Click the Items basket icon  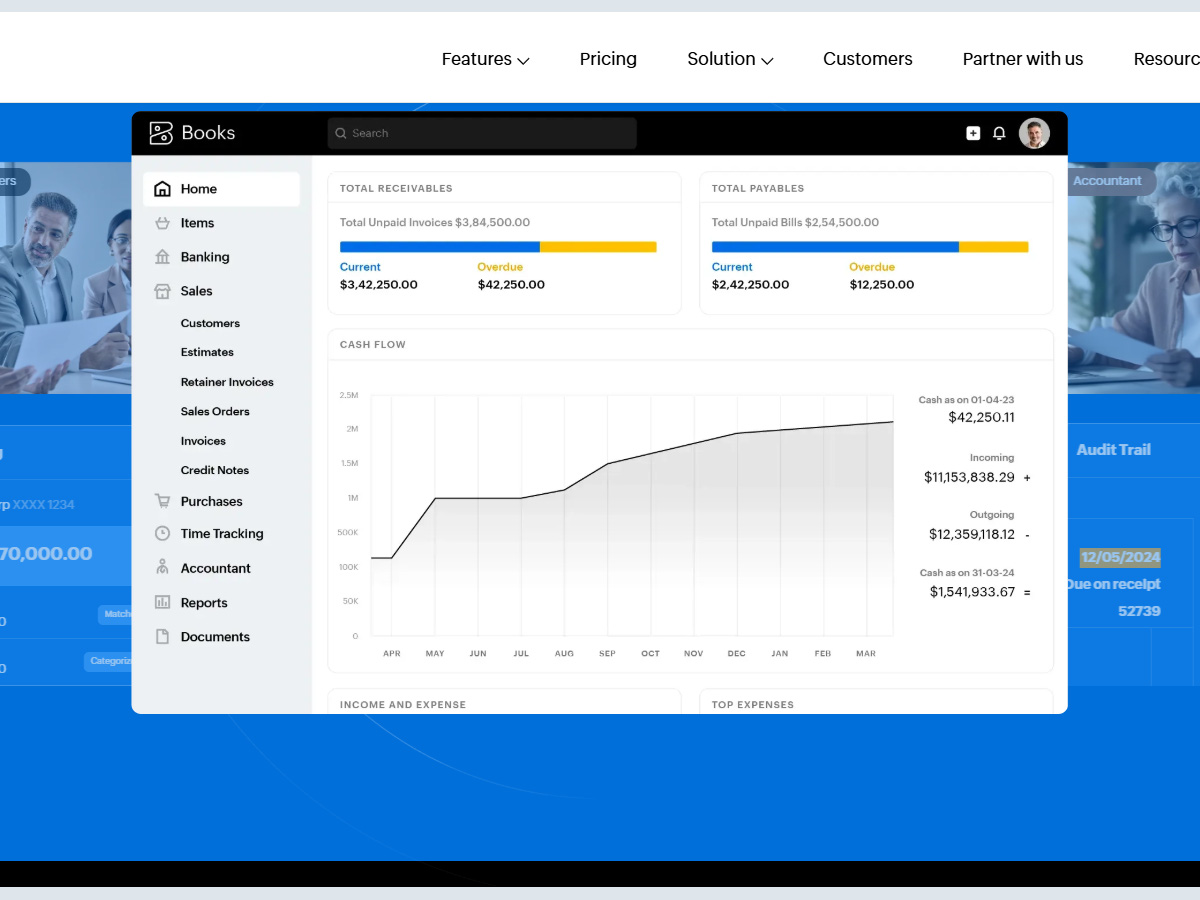pos(162,223)
